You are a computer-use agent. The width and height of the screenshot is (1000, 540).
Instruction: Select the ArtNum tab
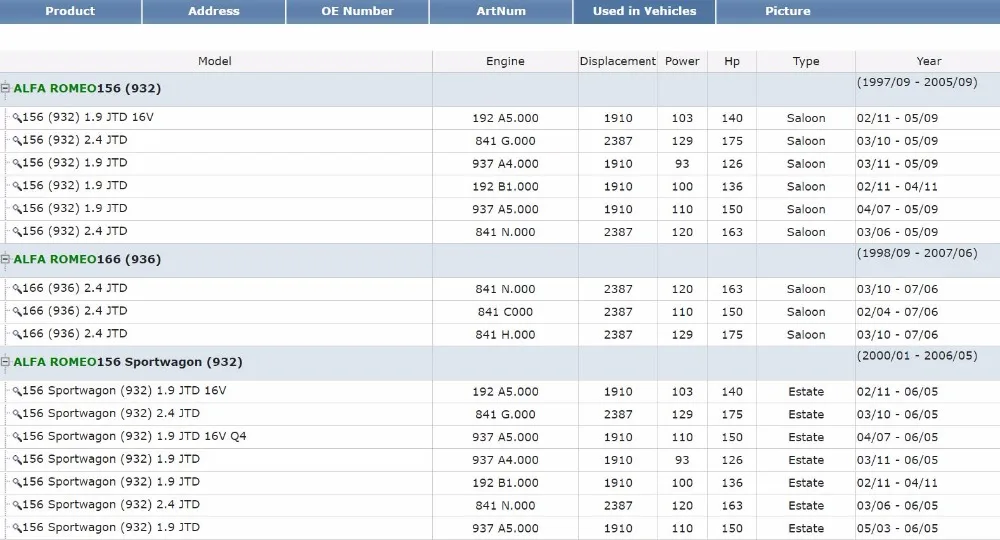pos(501,11)
